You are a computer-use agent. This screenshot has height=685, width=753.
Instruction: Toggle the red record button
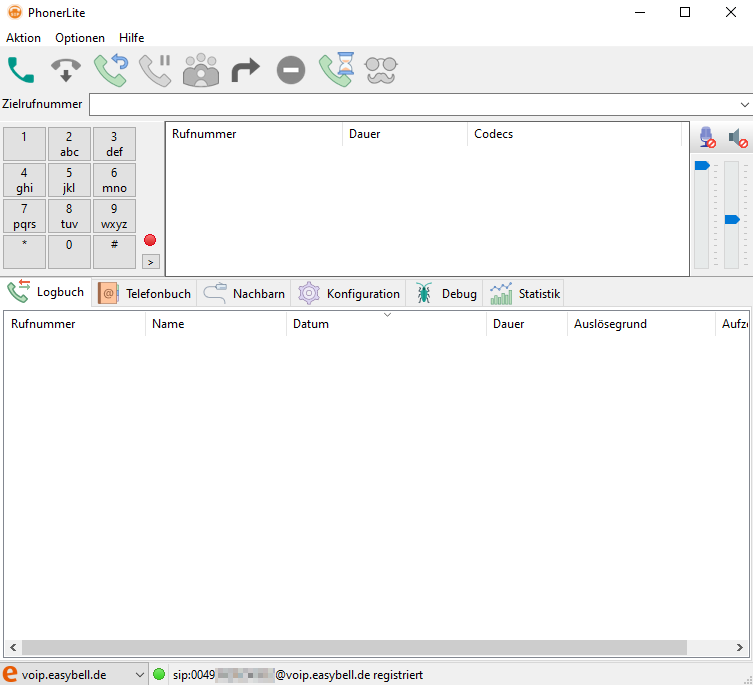pos(150,240)
